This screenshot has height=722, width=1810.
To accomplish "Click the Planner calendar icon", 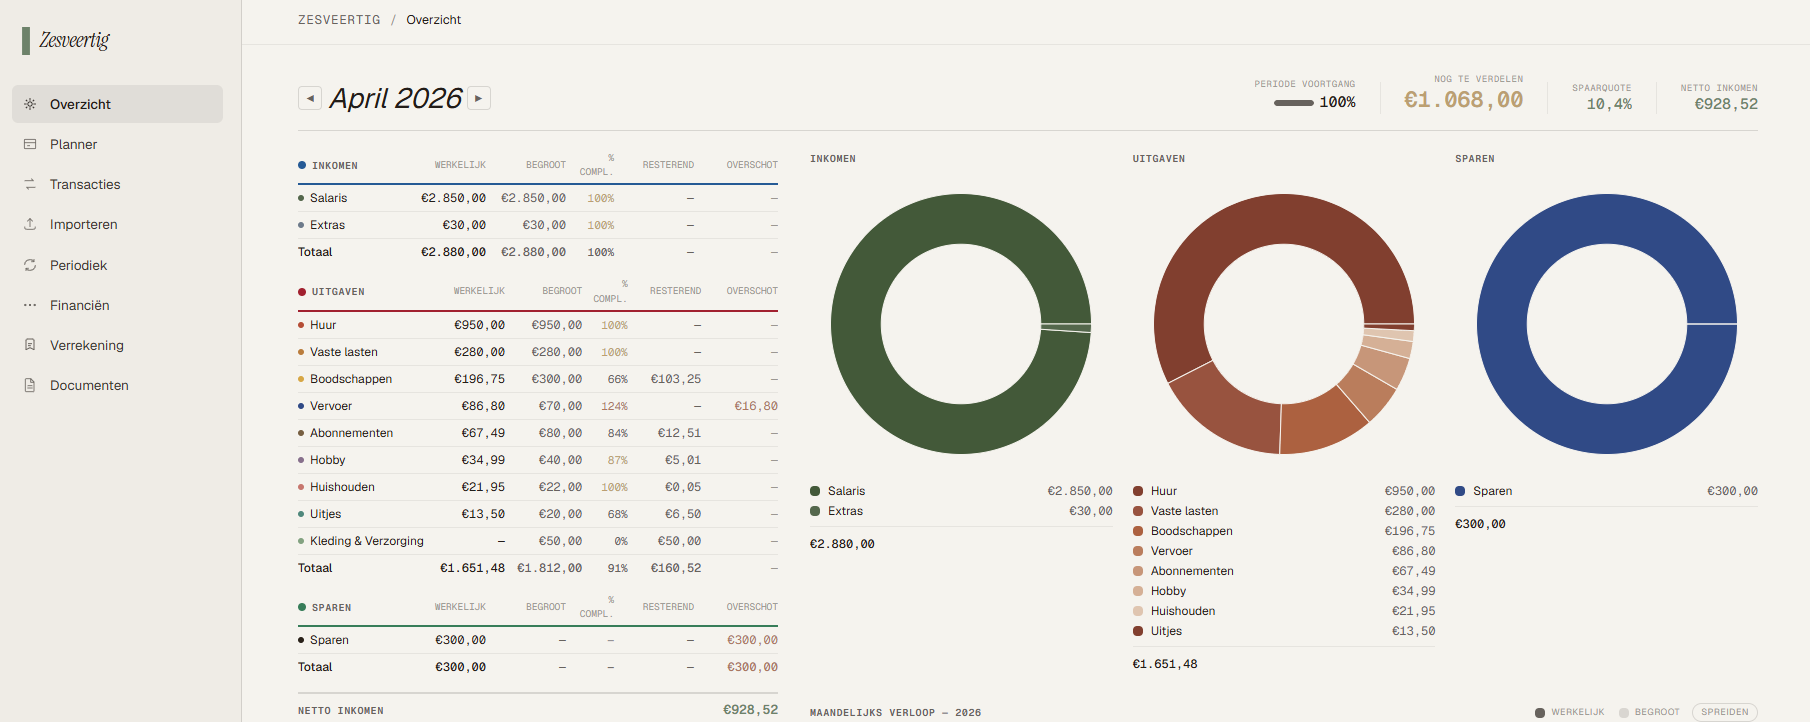I will coord(30,144).
